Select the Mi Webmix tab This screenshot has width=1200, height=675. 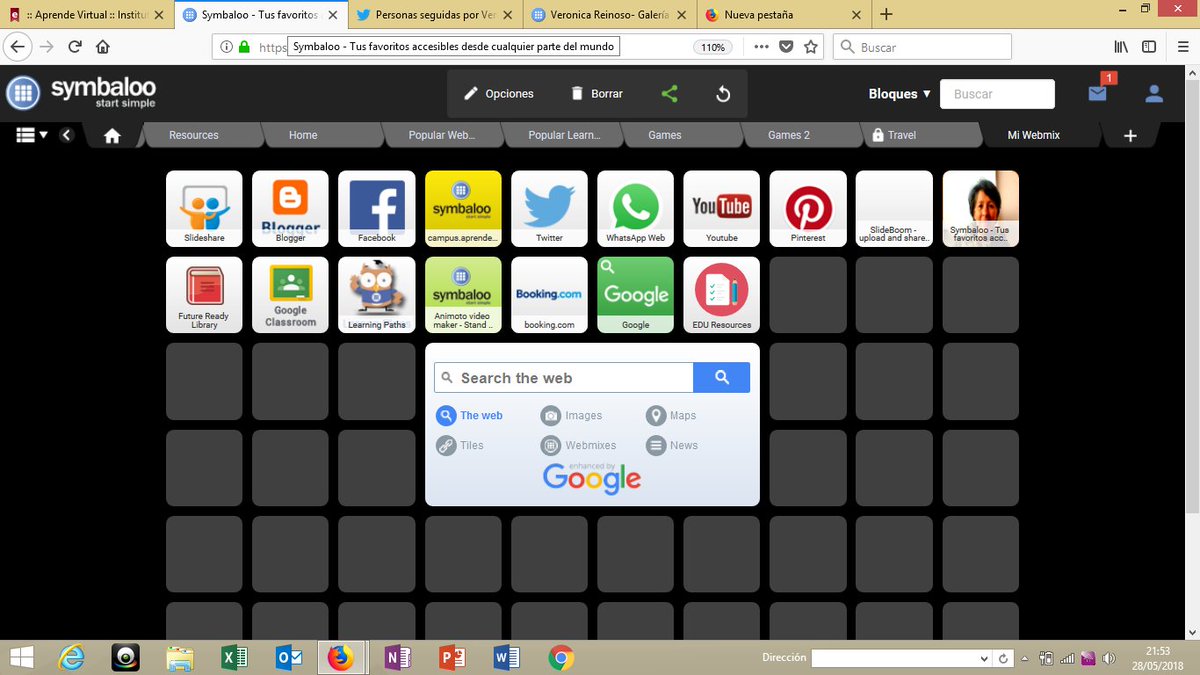coord(1034,135)
